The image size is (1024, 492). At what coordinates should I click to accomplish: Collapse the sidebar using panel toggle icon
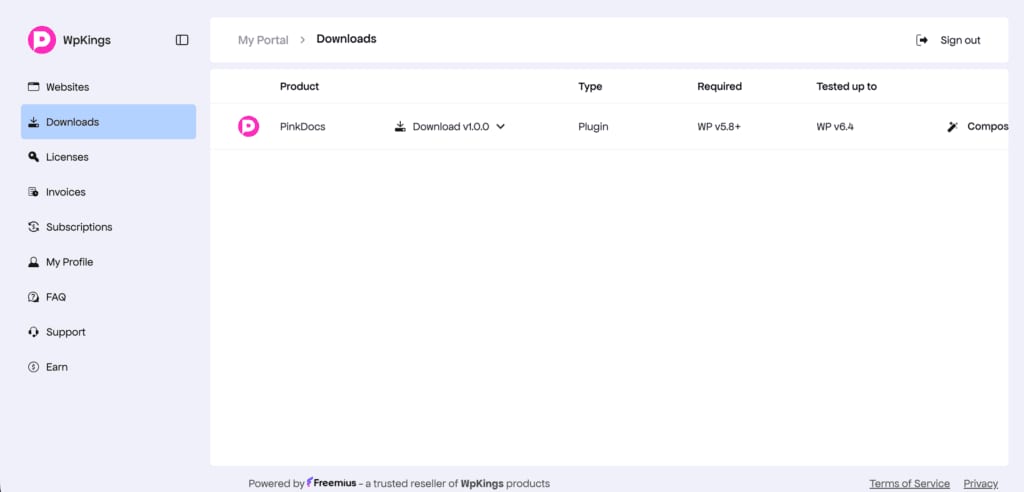[x=182, y=40]
